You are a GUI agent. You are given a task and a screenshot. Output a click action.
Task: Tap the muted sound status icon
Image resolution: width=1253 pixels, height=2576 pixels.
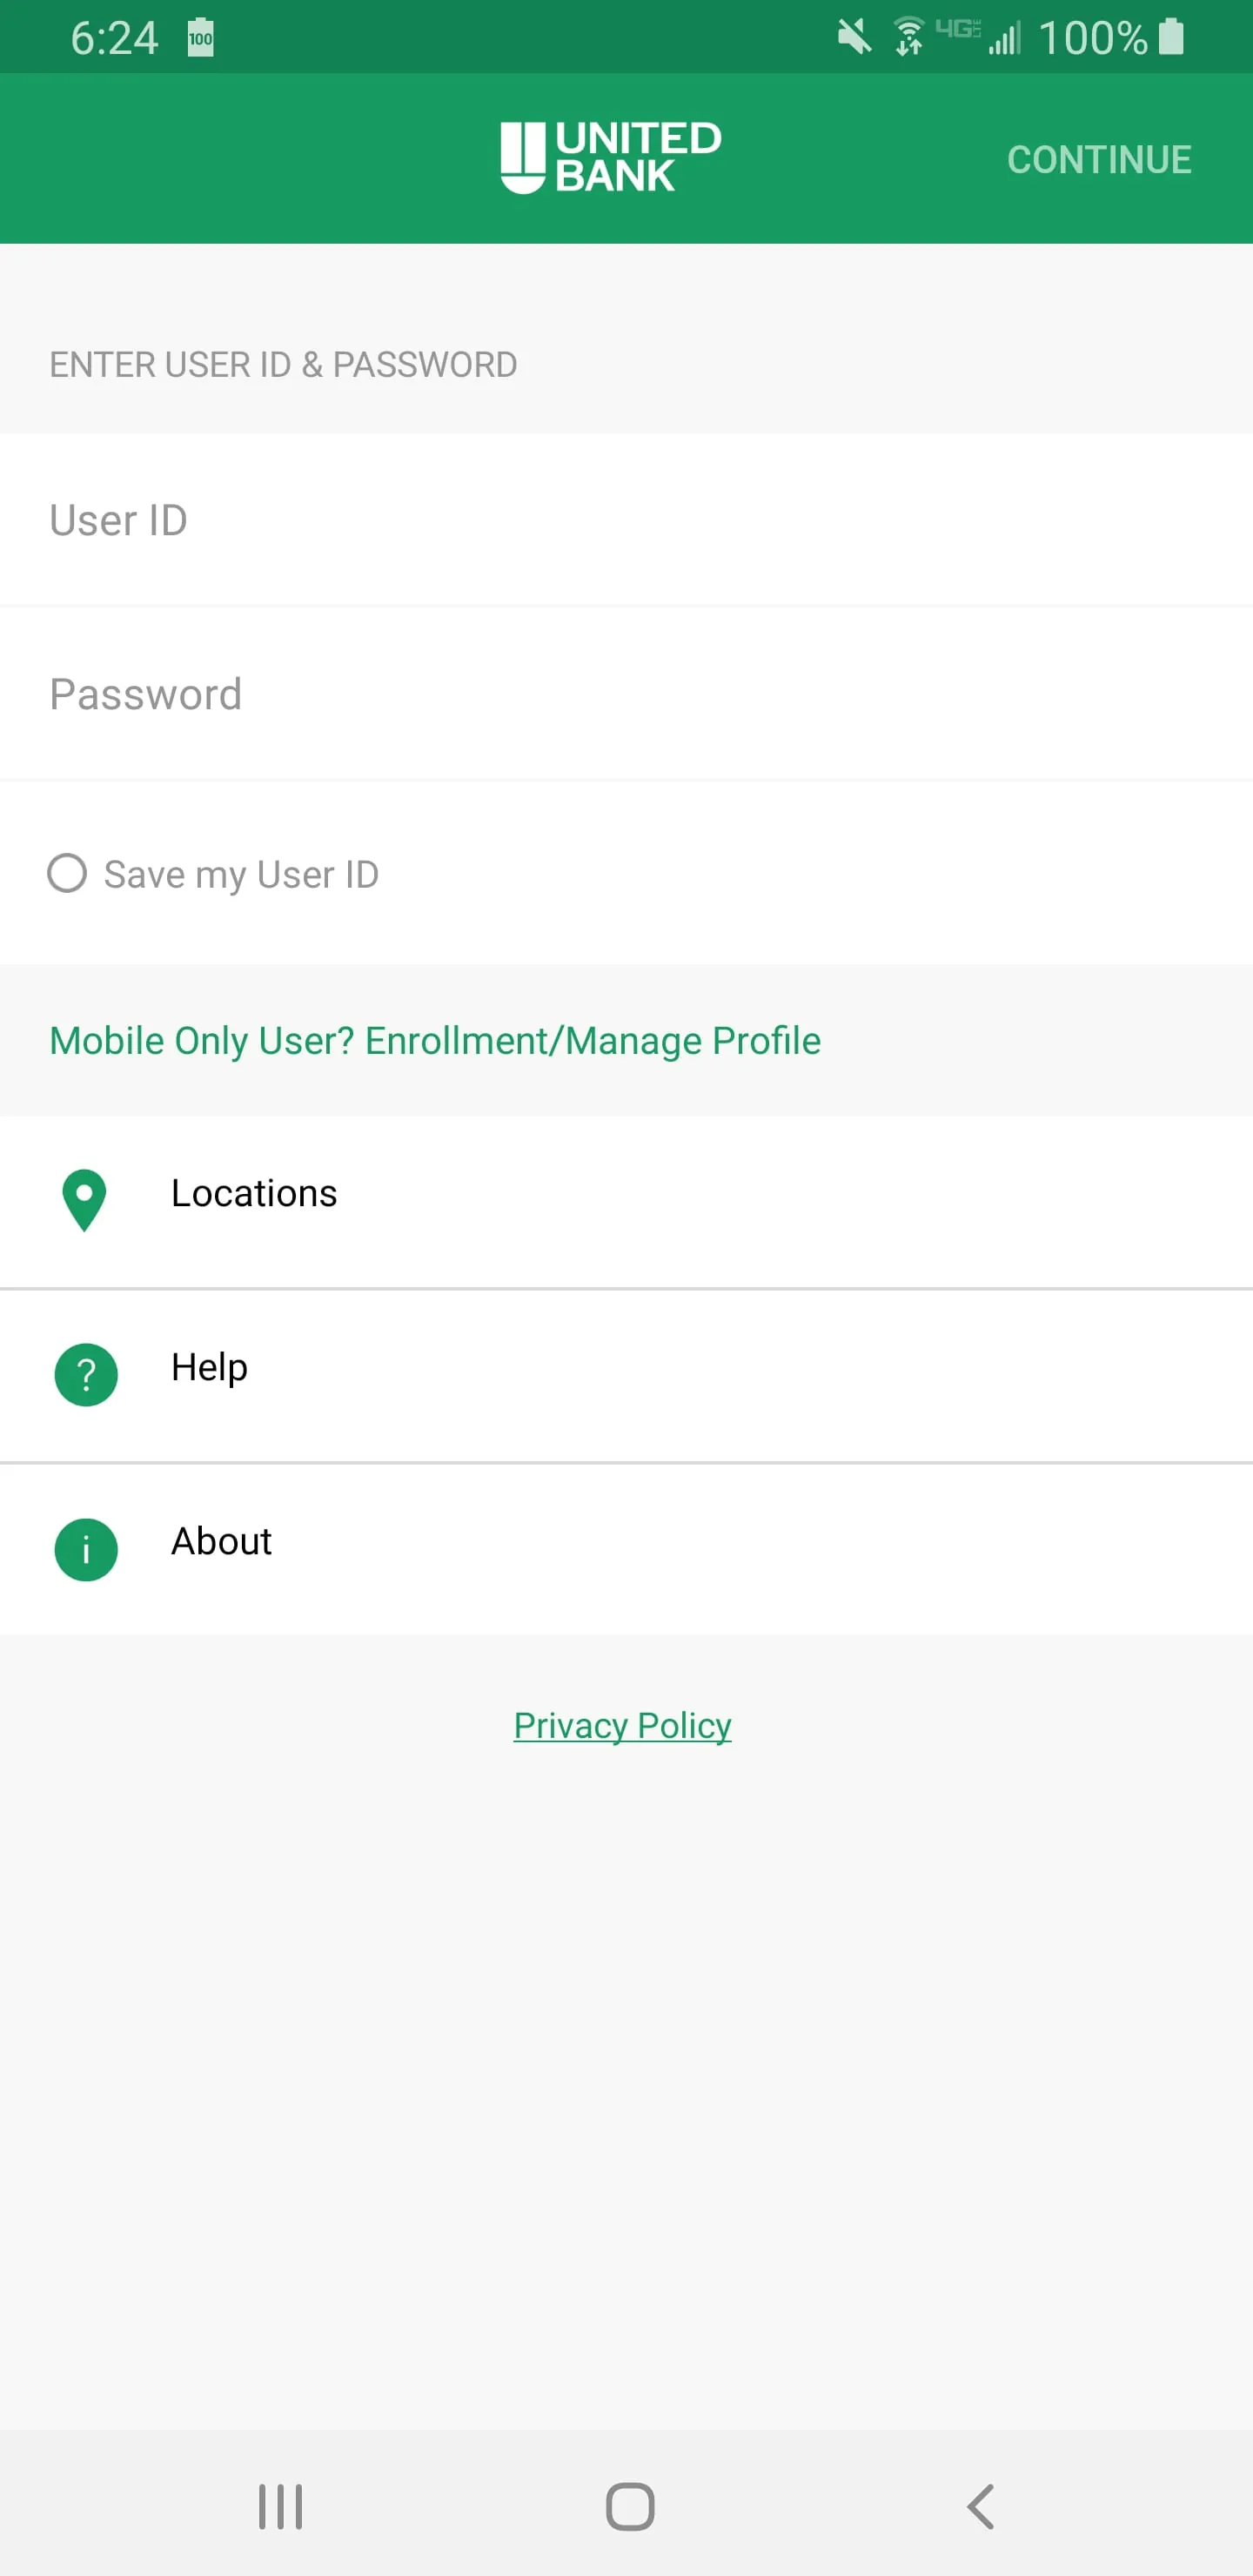(853, 38)
